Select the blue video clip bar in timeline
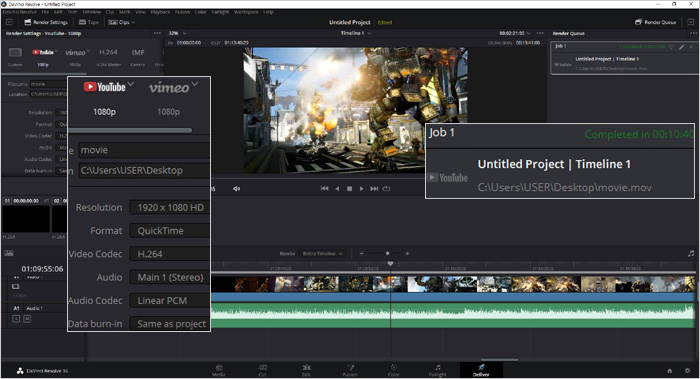Screen dimensions: 700x379 coord(453,297)
